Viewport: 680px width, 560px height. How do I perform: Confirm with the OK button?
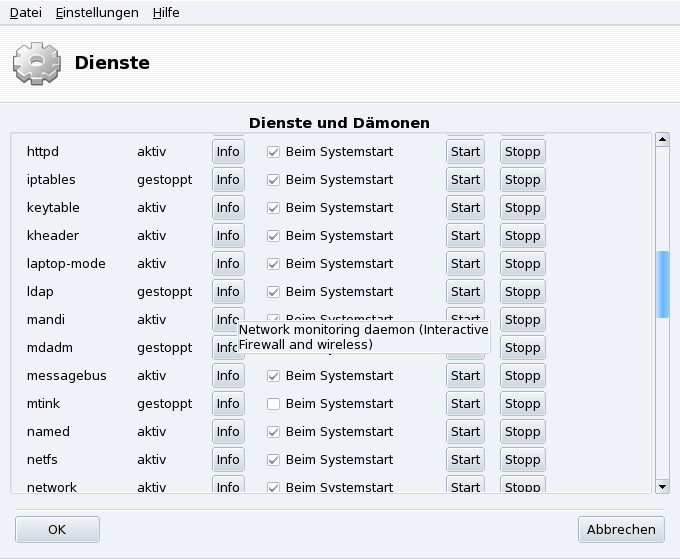(x=57, y=529)
